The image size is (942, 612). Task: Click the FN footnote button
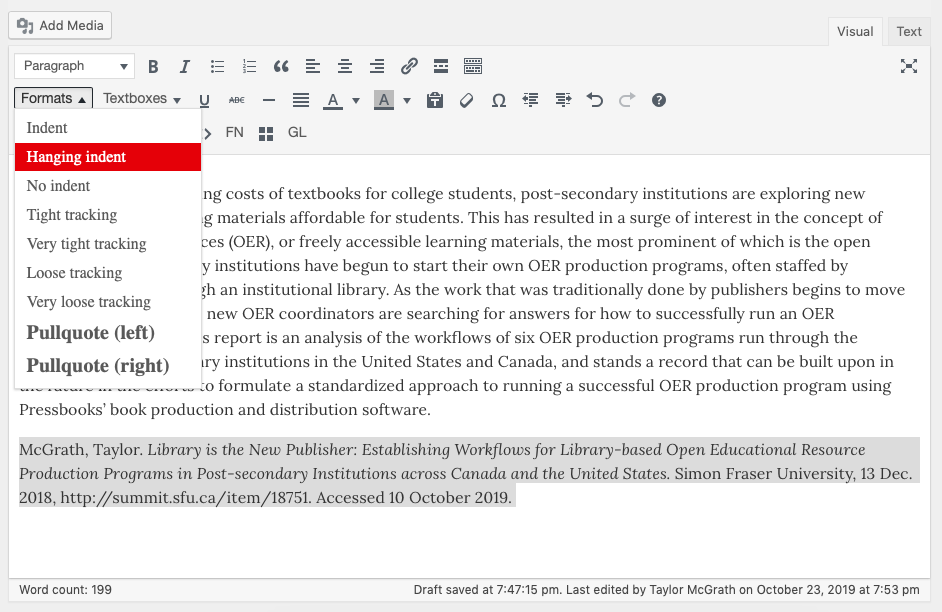tap(234, 133)
